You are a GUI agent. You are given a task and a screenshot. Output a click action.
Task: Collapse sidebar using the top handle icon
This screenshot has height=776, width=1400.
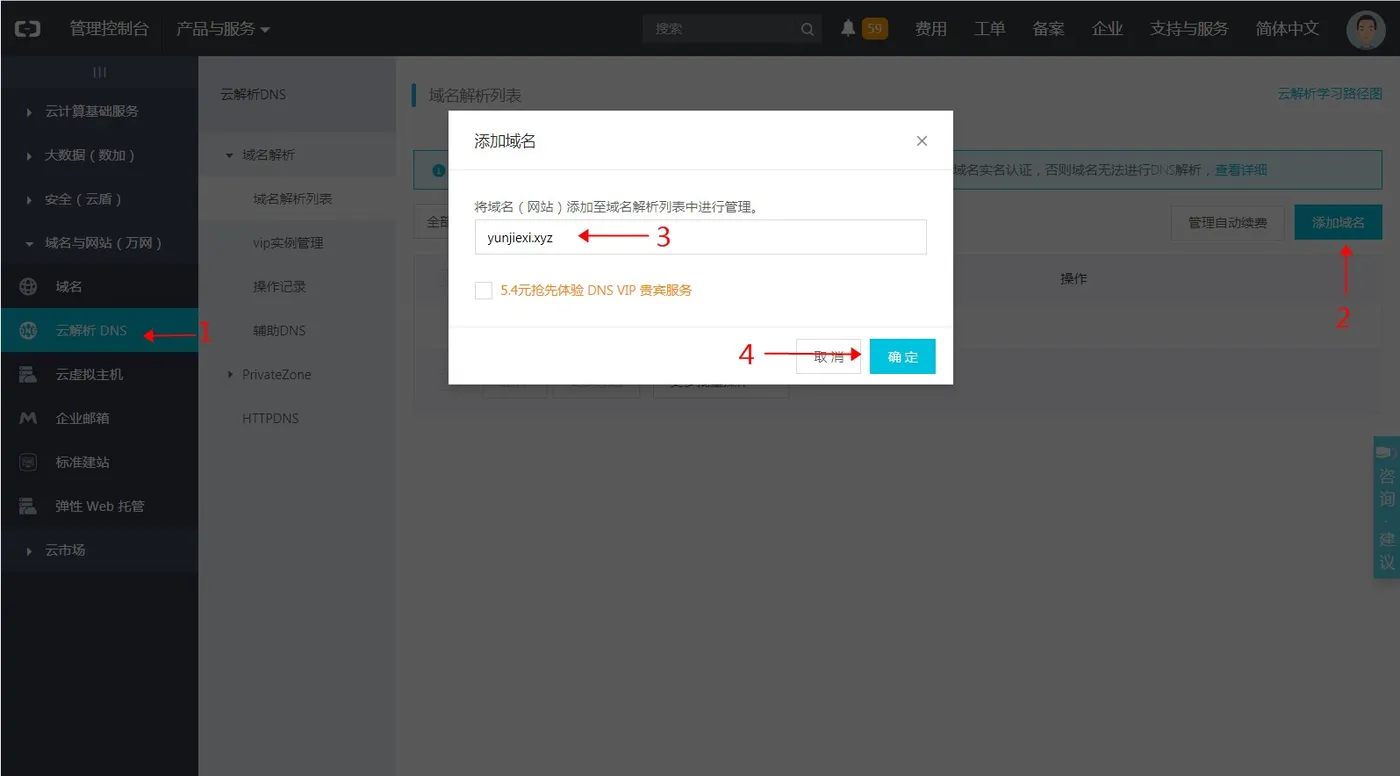point(99,72)
